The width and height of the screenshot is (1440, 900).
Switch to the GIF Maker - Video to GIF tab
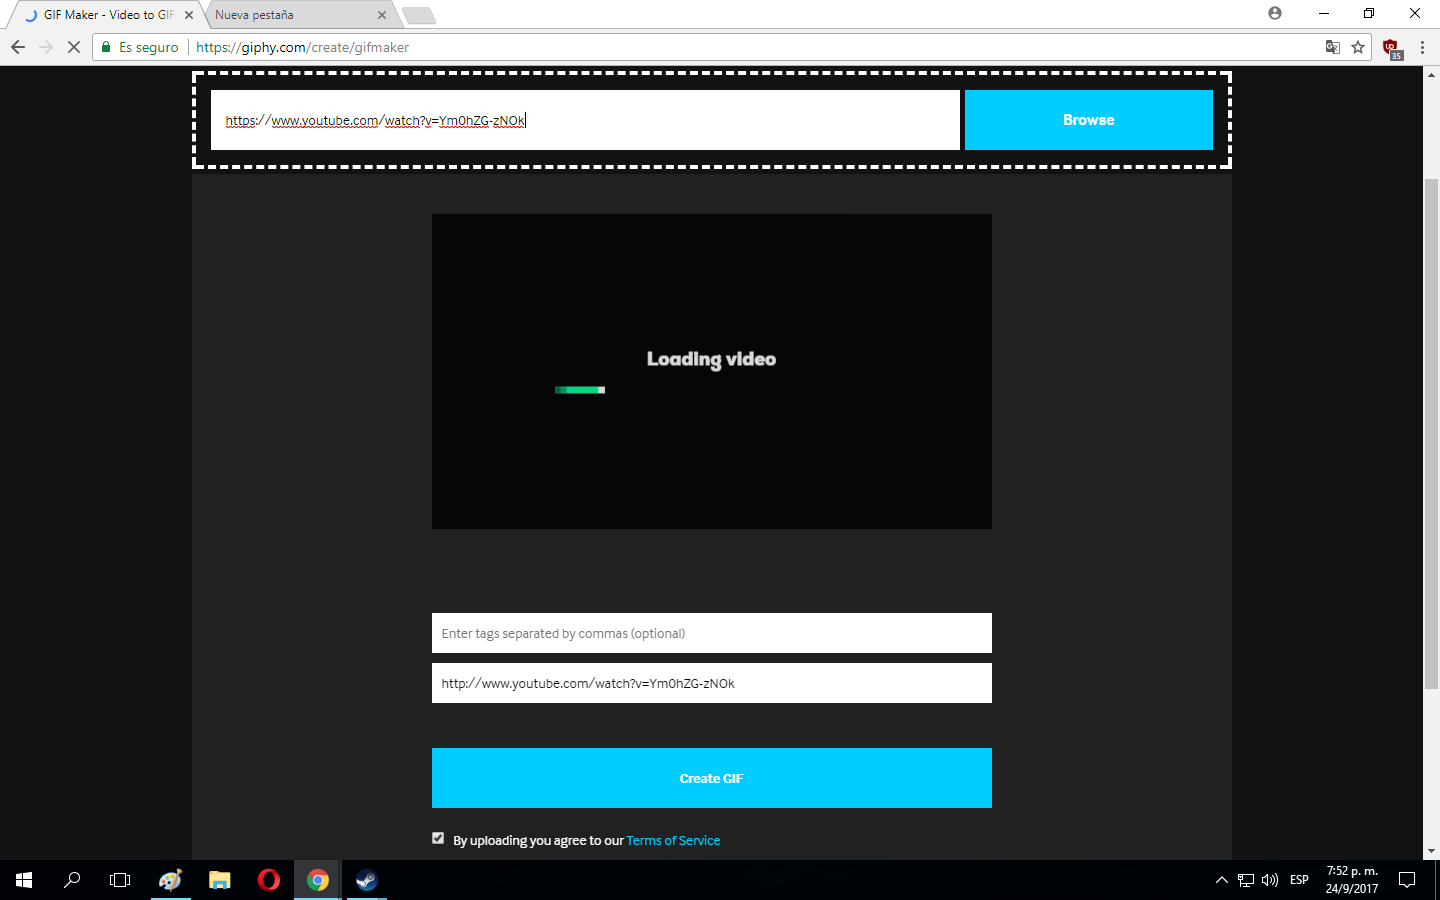pyautogui.click(x=108, y=15)
